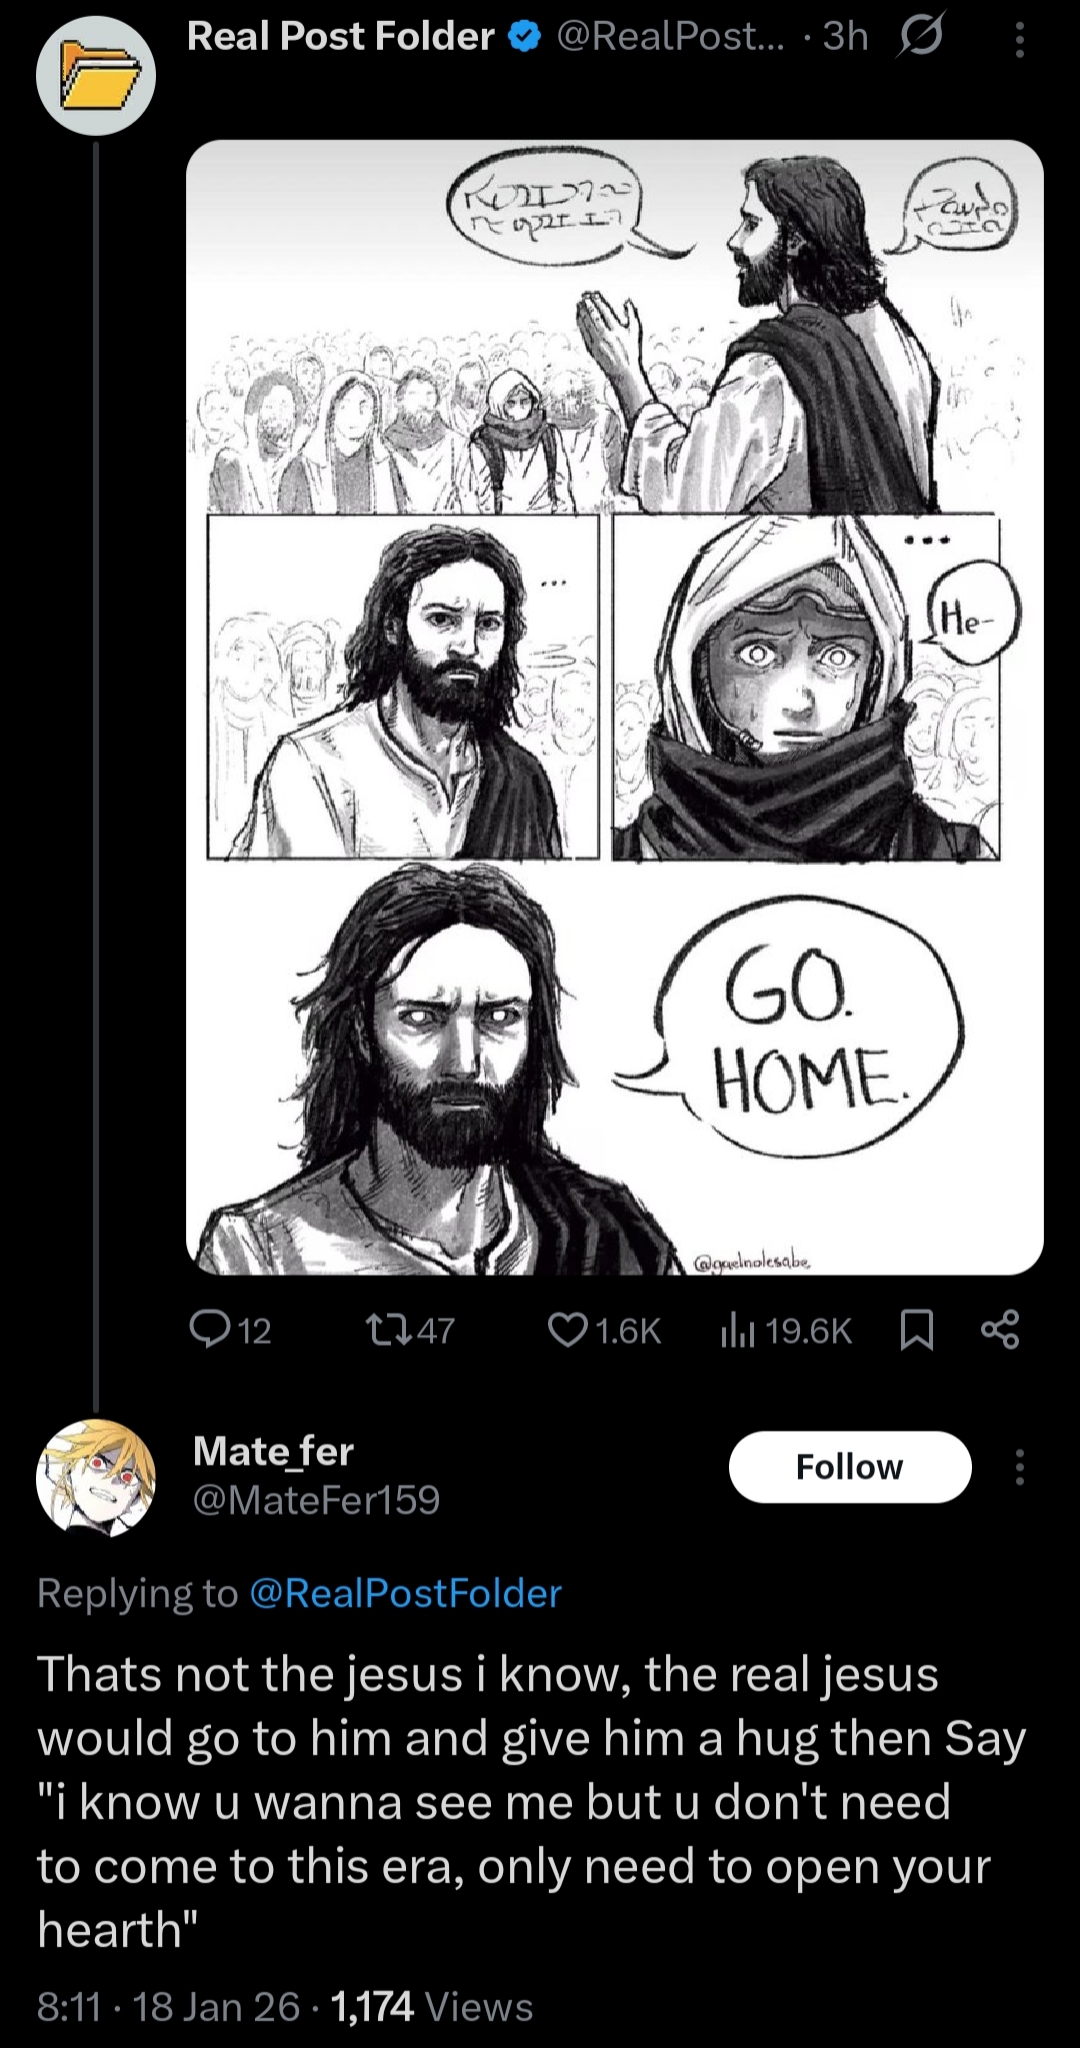The width and height of the screenshot is (1080, 2048).
Task: Open the reply comments on the comic post
Action: tap(230, 1330)
